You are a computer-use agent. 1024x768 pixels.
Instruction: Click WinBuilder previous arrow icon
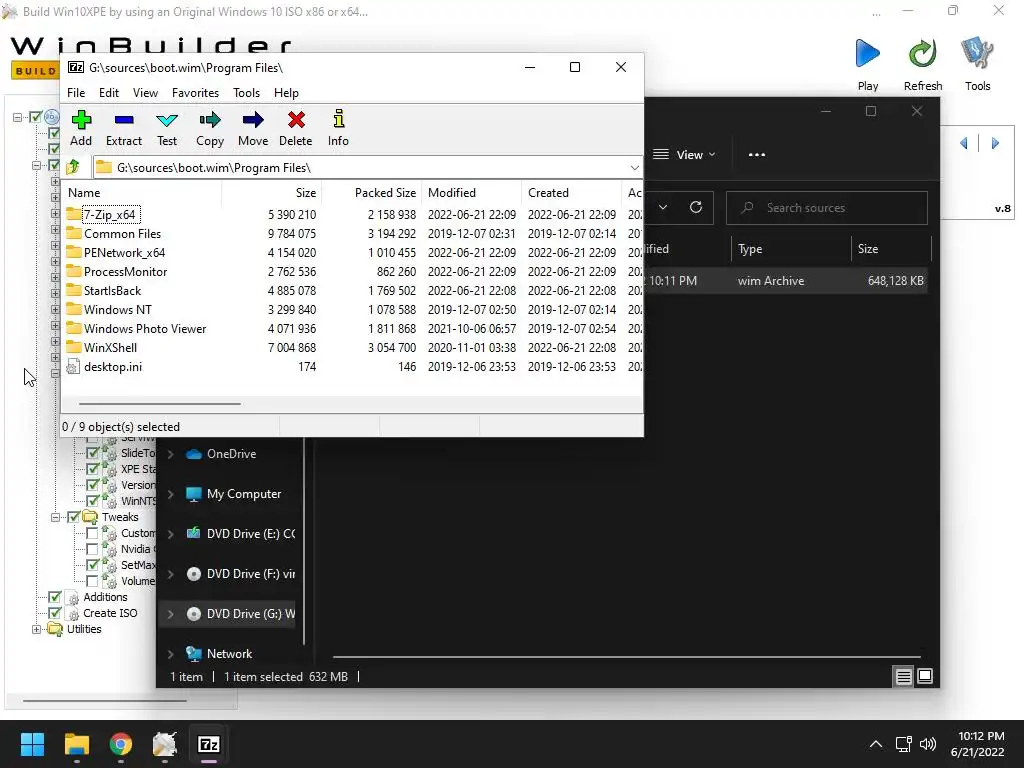(x=964, y=143)
